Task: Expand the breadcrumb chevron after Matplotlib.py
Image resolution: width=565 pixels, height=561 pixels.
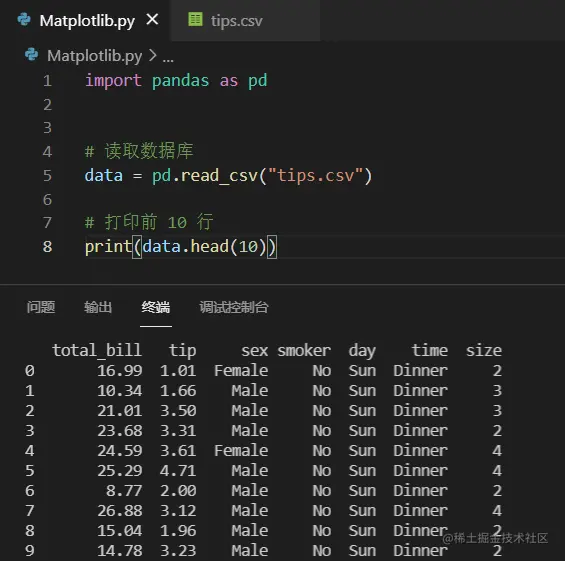Action: pyautogui.click(x=153, y=55)
